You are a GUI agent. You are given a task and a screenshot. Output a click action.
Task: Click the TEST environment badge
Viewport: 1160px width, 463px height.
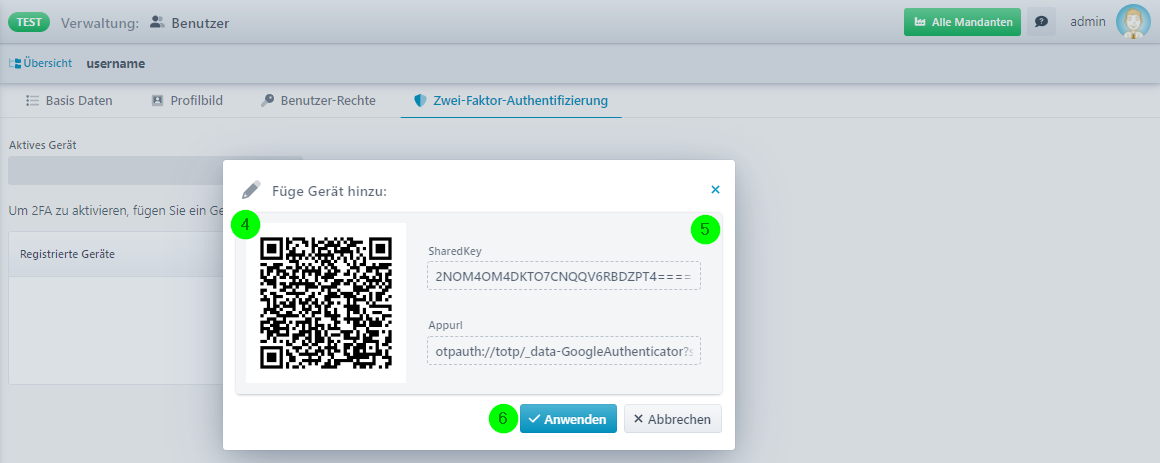tap(29, 22)
